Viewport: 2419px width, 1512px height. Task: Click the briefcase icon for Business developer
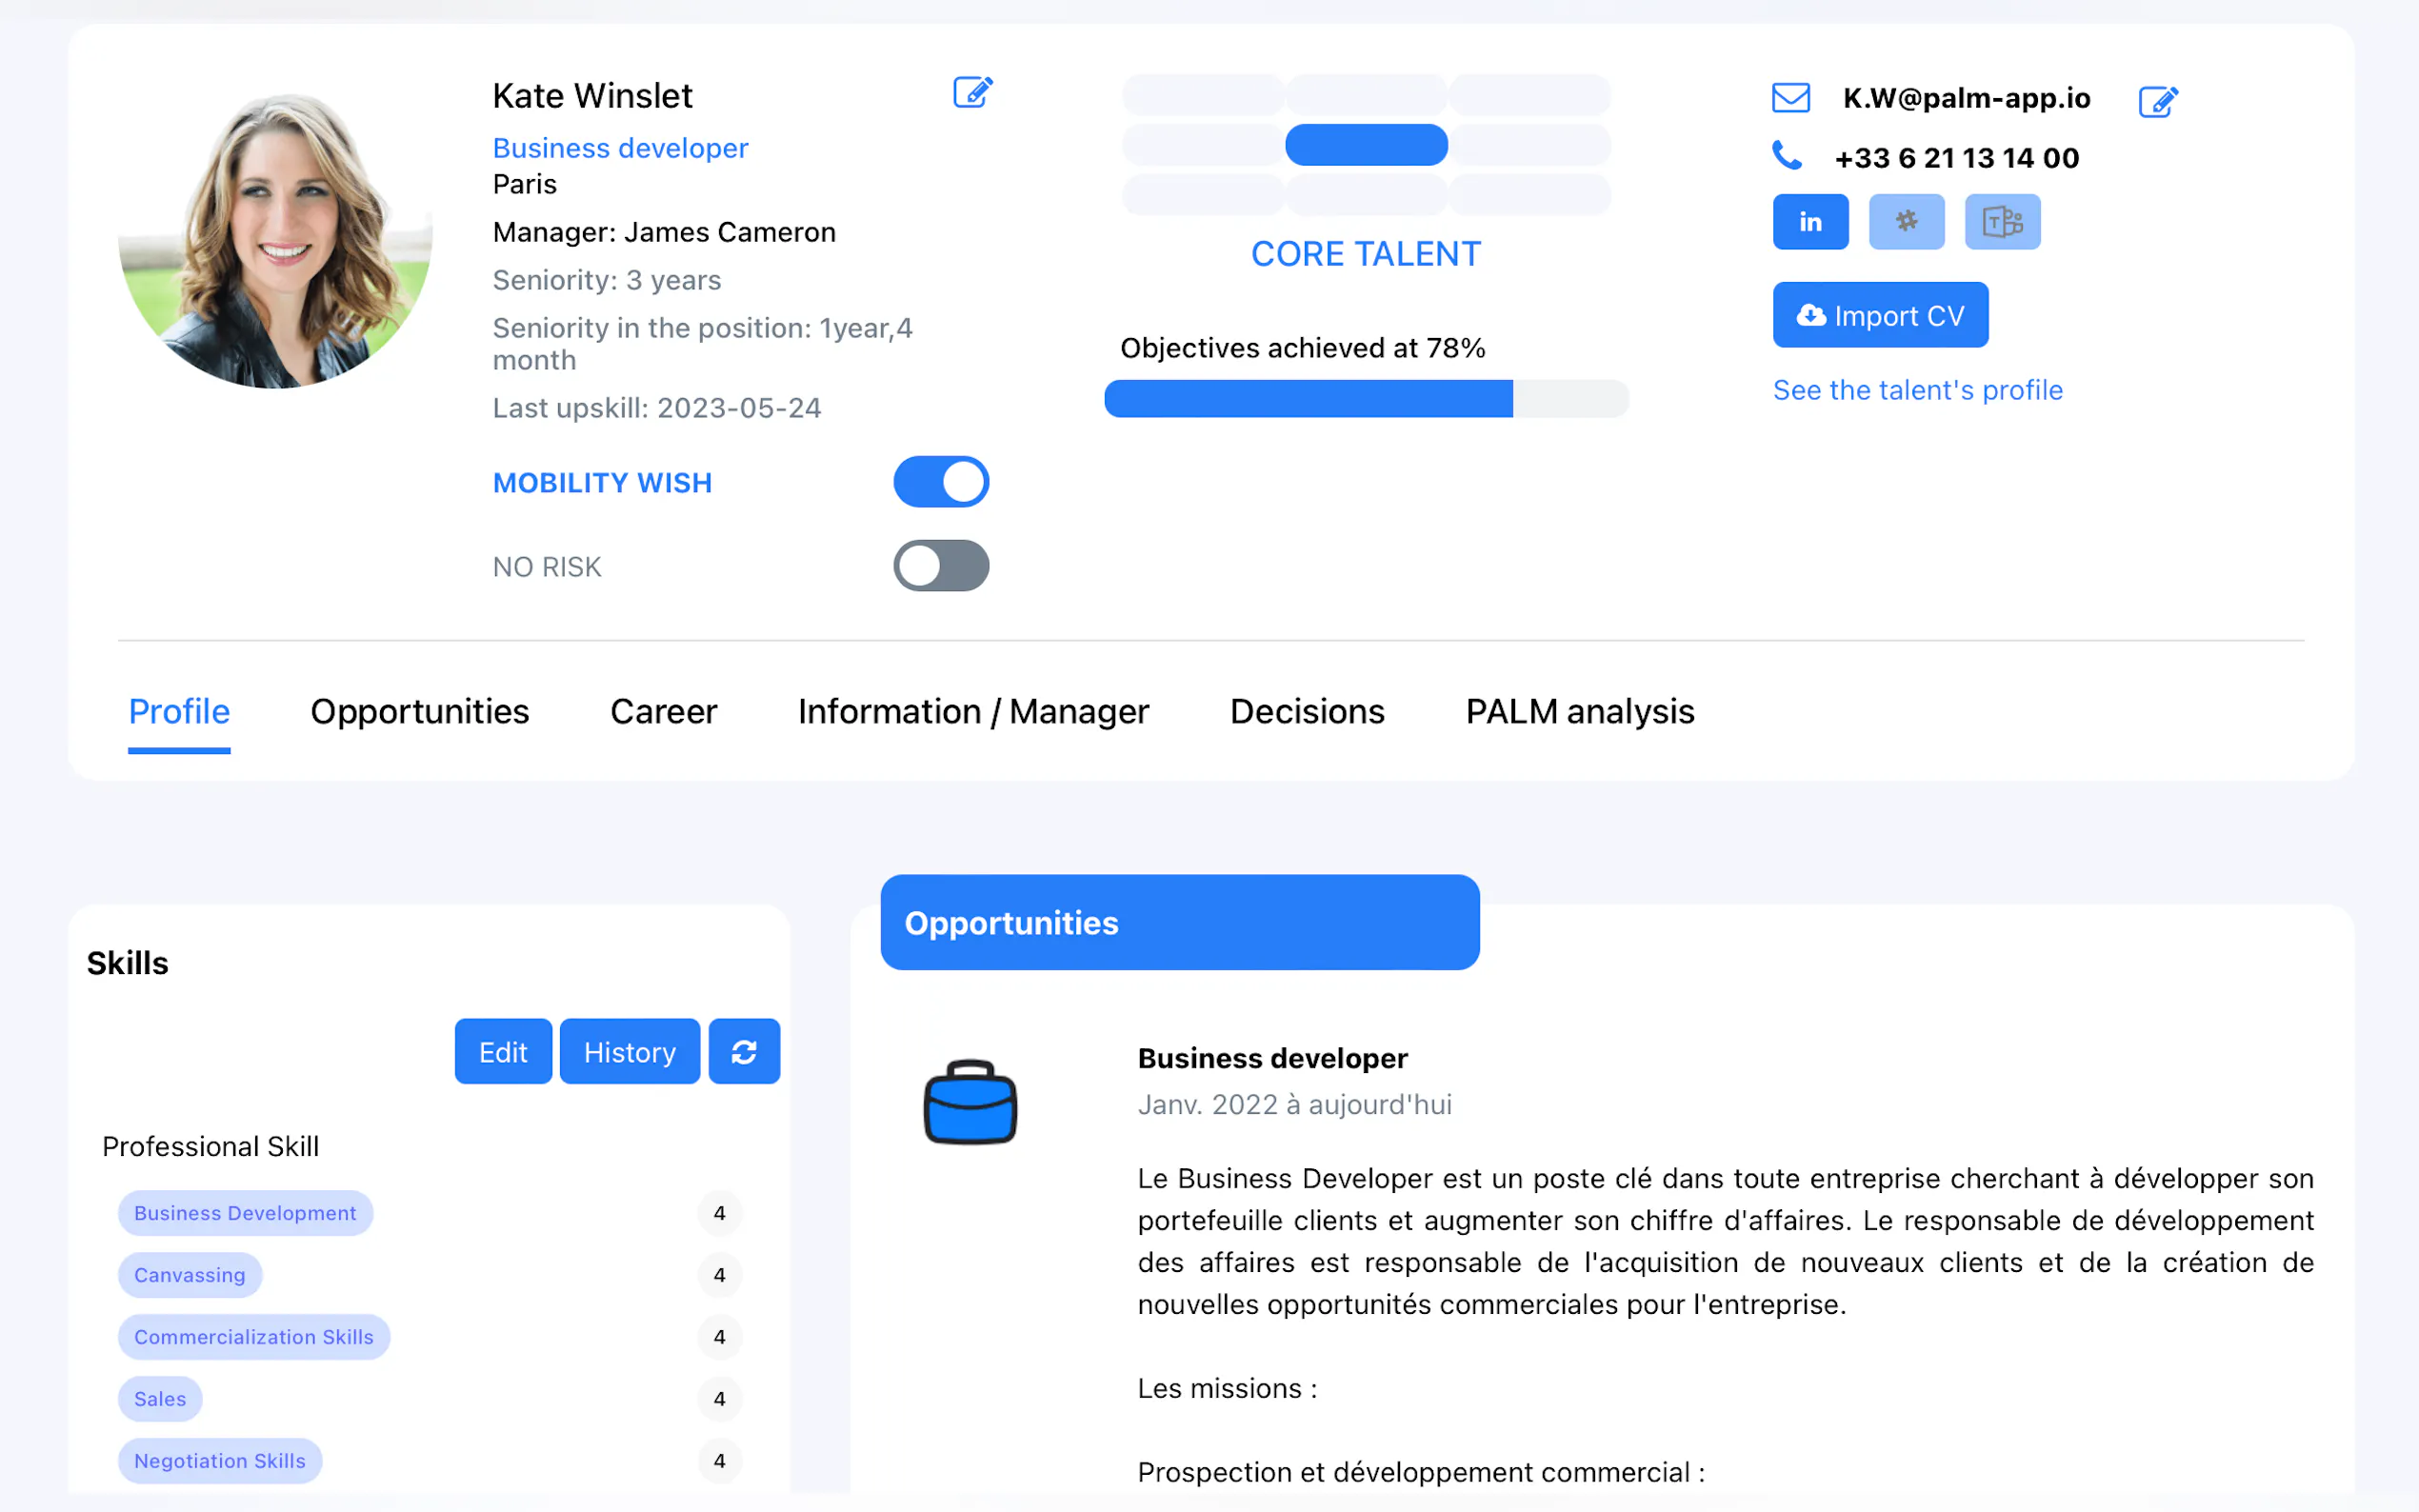click(x=969, y=1102)
